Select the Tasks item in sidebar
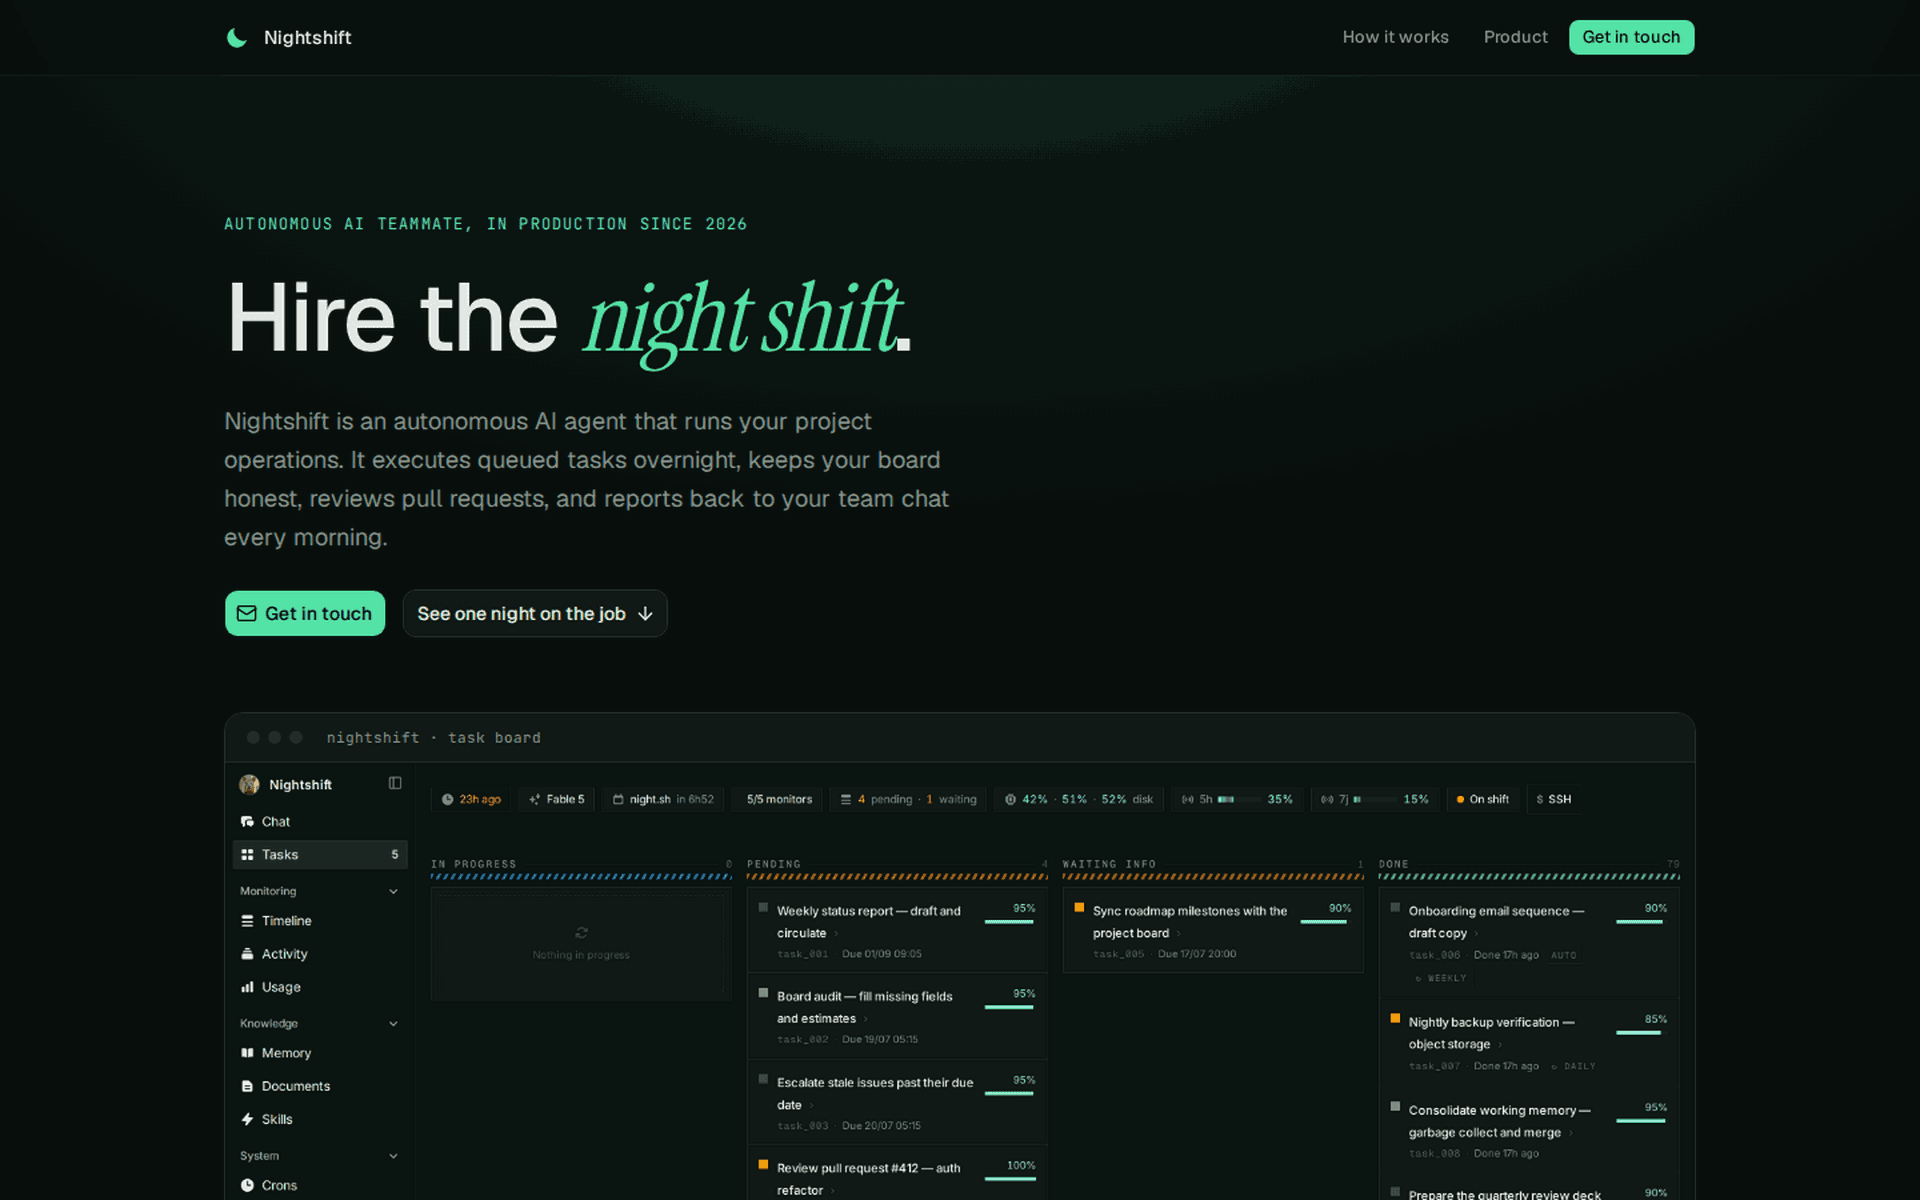 [x=320, y=854]
